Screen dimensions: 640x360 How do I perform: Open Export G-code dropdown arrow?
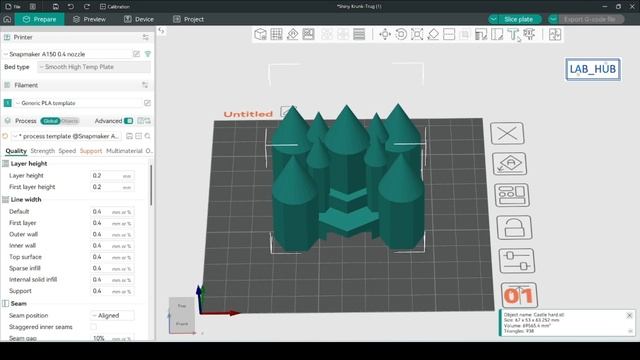click(553, 19)
